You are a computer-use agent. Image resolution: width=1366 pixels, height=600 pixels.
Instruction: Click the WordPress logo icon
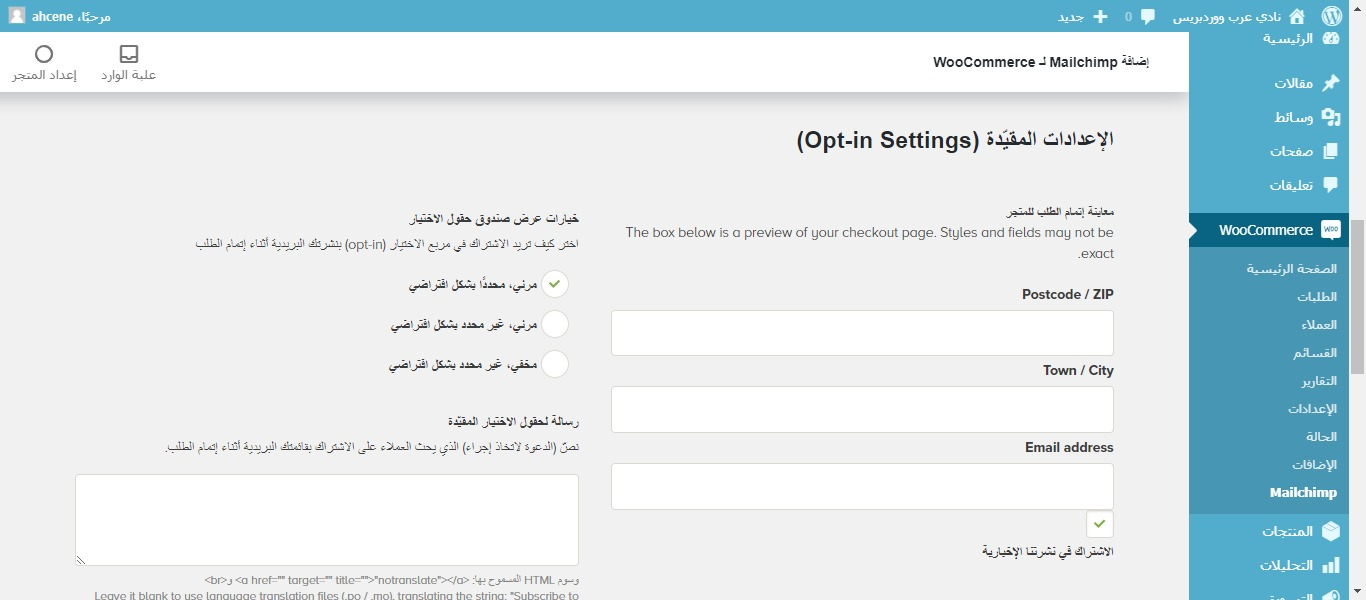point(1330,16)
